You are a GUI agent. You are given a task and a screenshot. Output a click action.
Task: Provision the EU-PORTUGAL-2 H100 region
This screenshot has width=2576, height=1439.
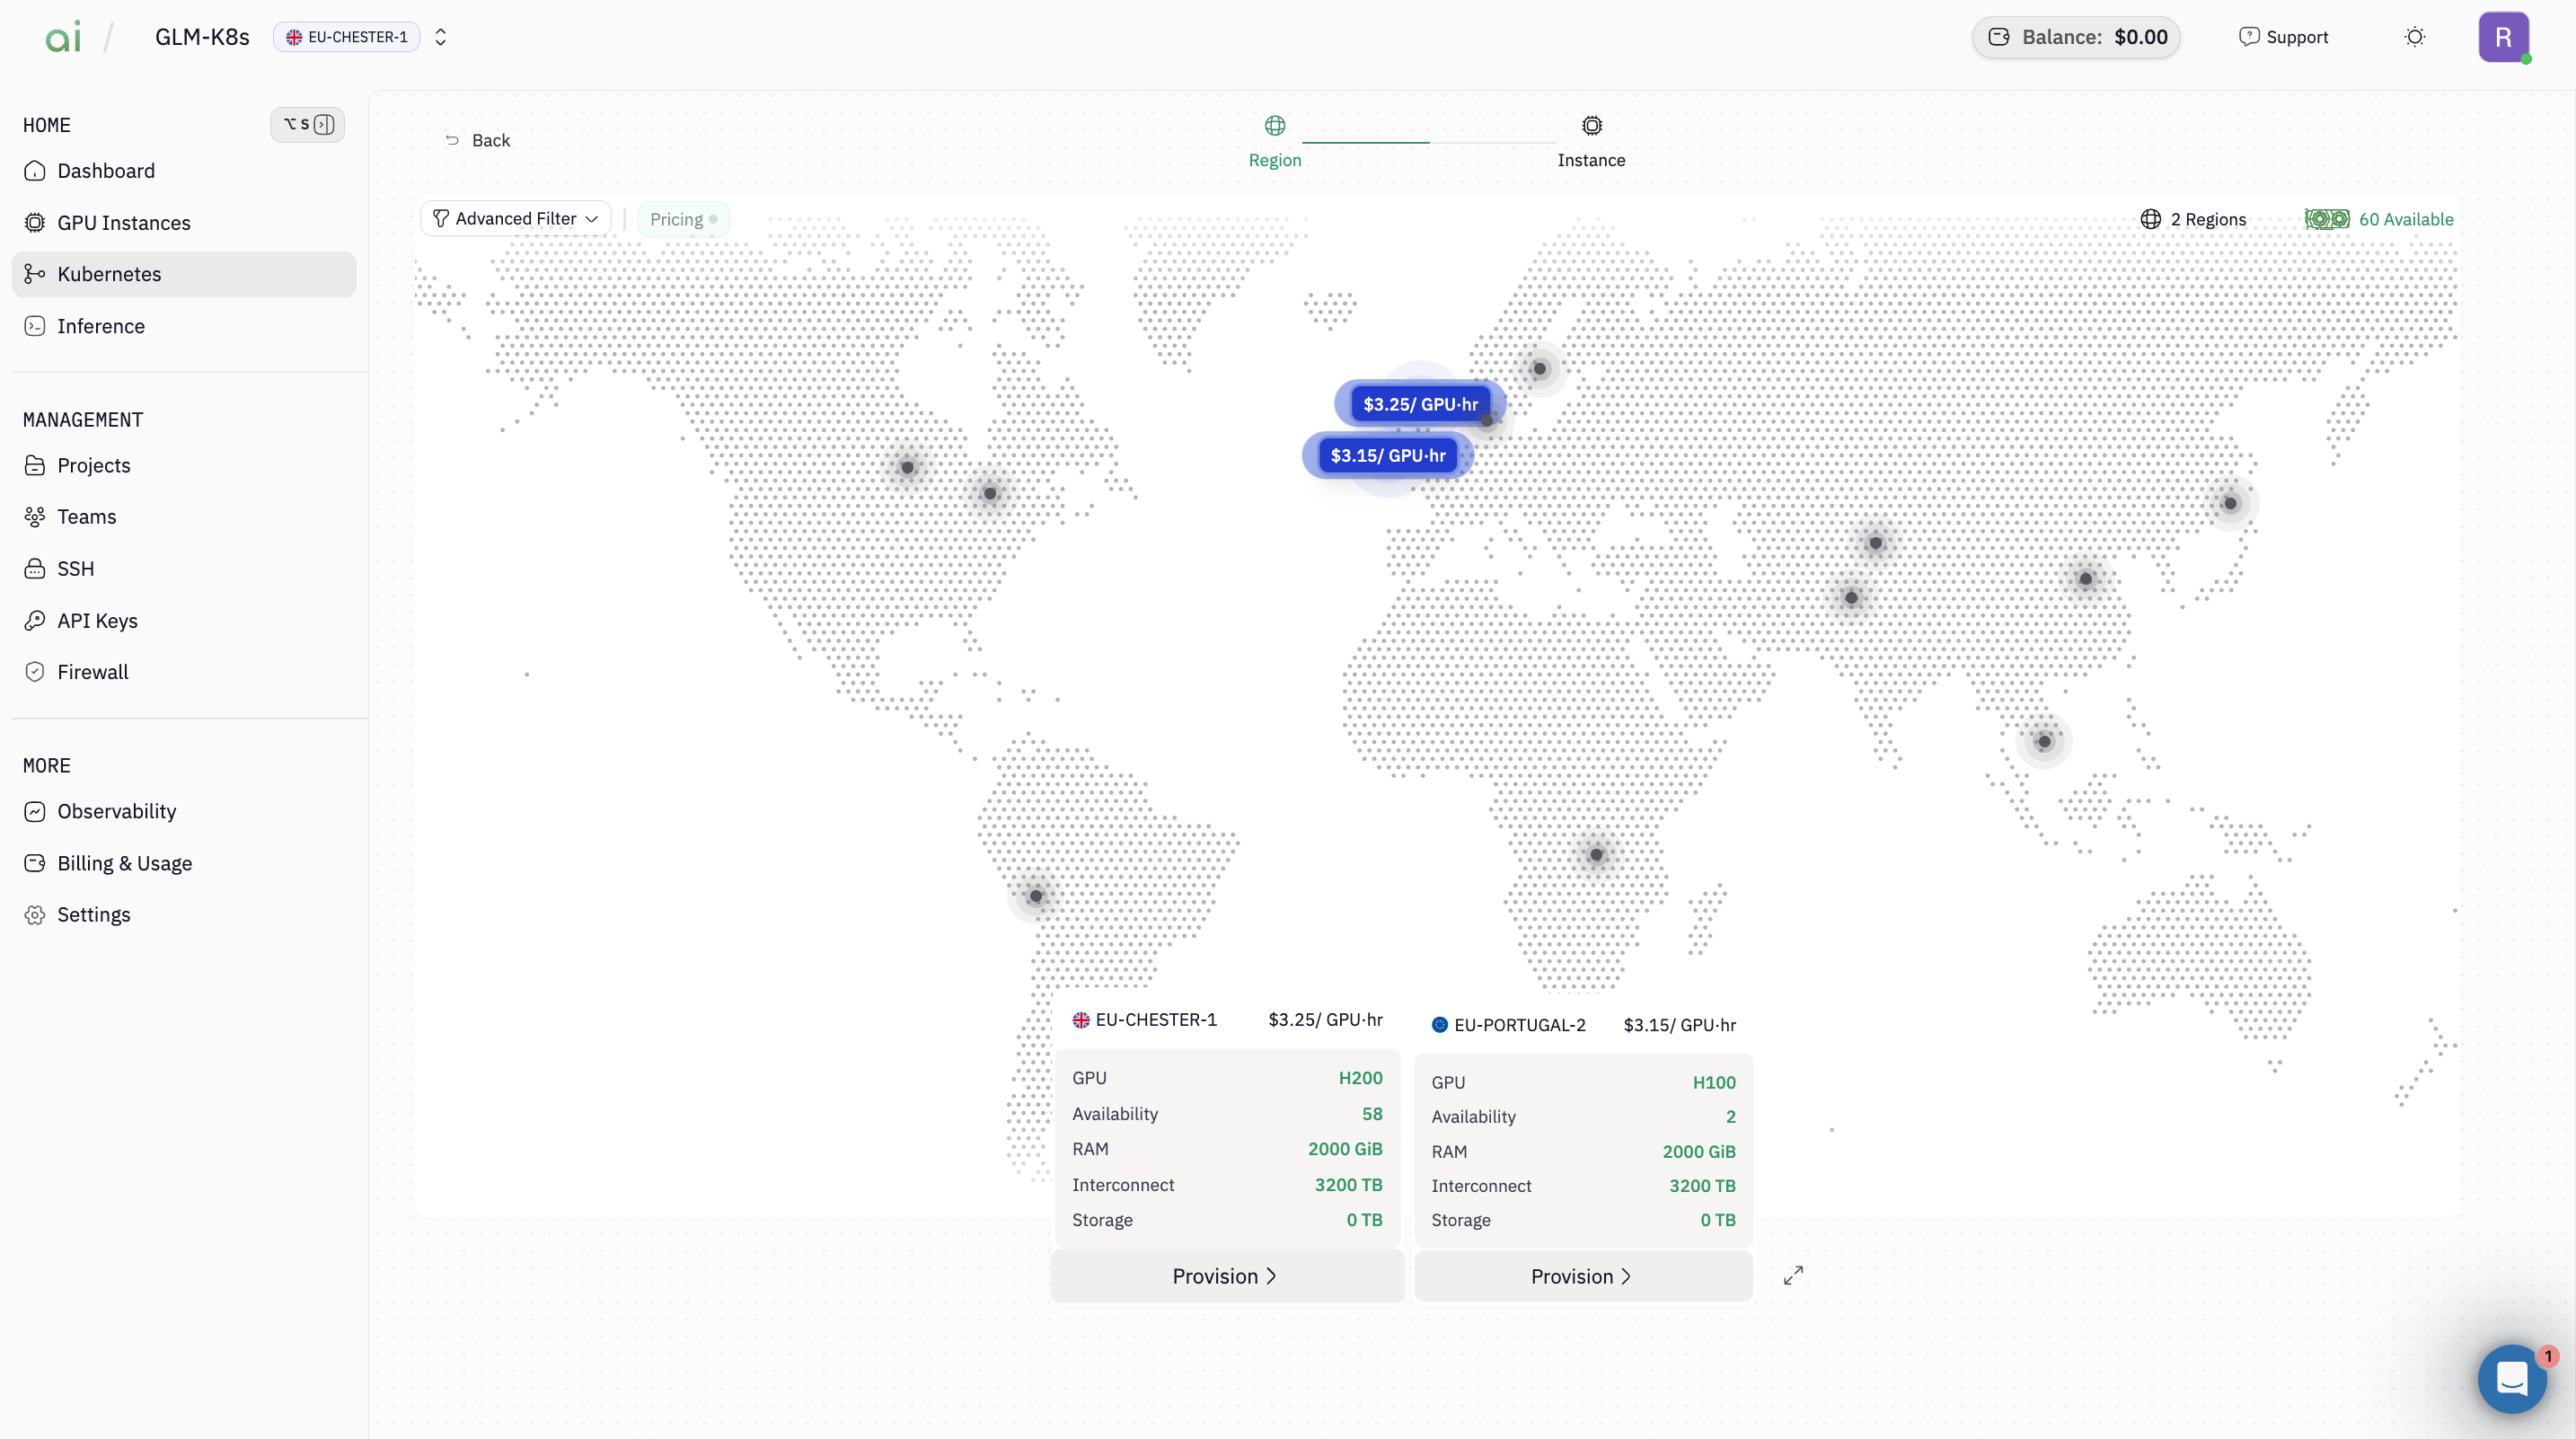[x=1582, y=1276]
